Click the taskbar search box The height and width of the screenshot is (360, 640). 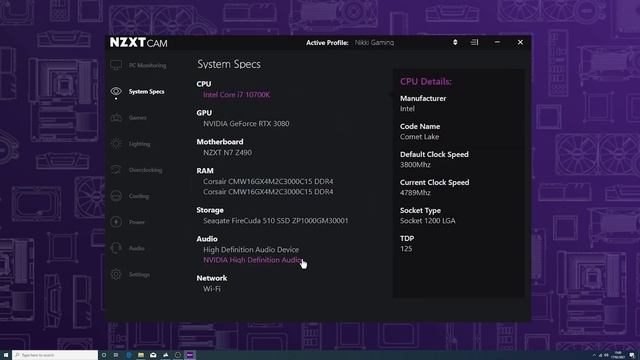point(55,355)
